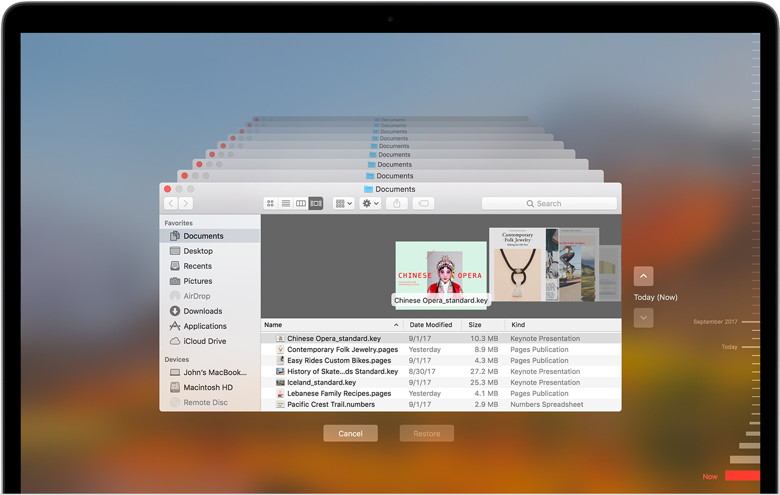This screenshot has height=495, width=780.
Task: Select Easy Rides Custom Bikes.pages file
Action: [x=441, y=360]
